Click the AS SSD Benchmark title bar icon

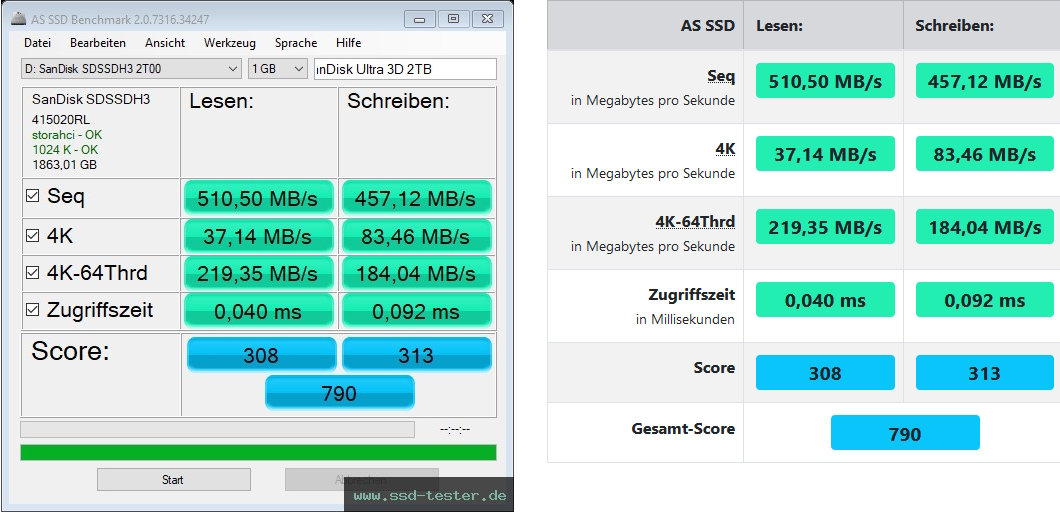(18, 18)
